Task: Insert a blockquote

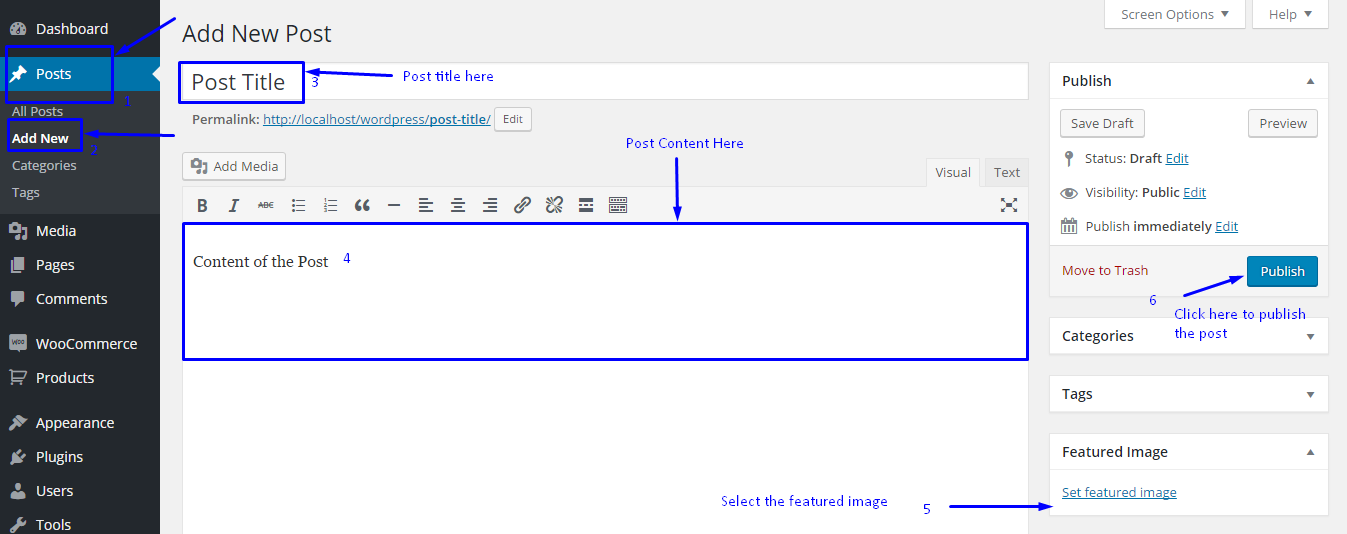Action: pyautogui.click(x=362, y=205)
